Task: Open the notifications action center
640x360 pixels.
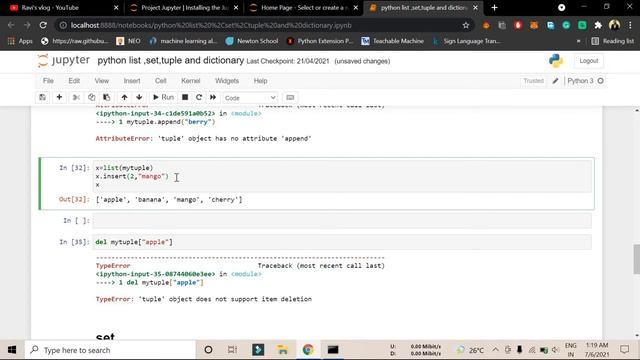Action: (x=624, y=350)
